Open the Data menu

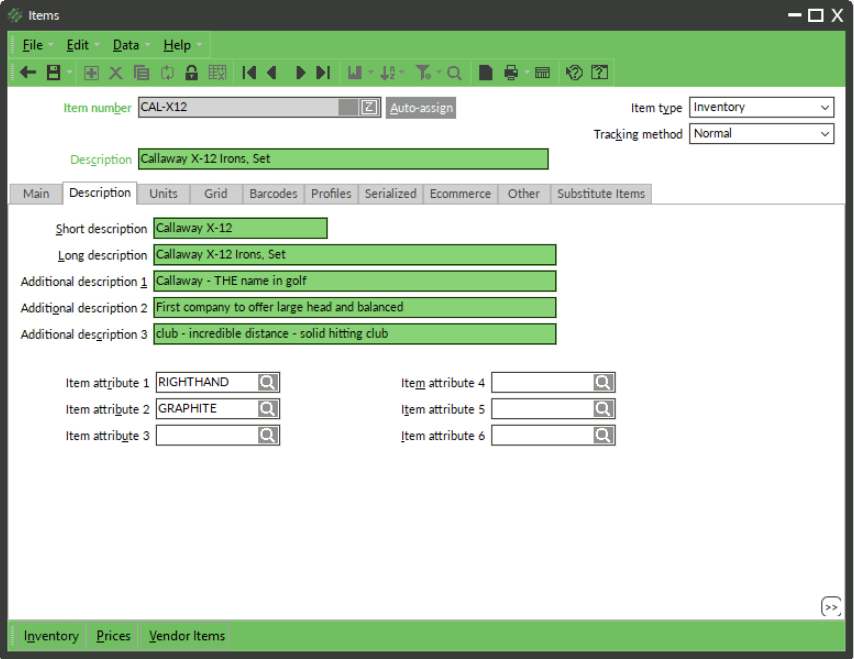coord(126,45)
